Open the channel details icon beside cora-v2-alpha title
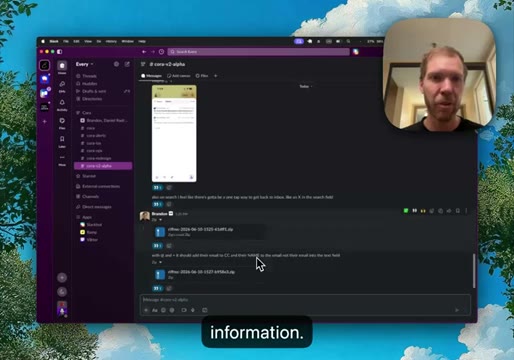 [143, 64]
